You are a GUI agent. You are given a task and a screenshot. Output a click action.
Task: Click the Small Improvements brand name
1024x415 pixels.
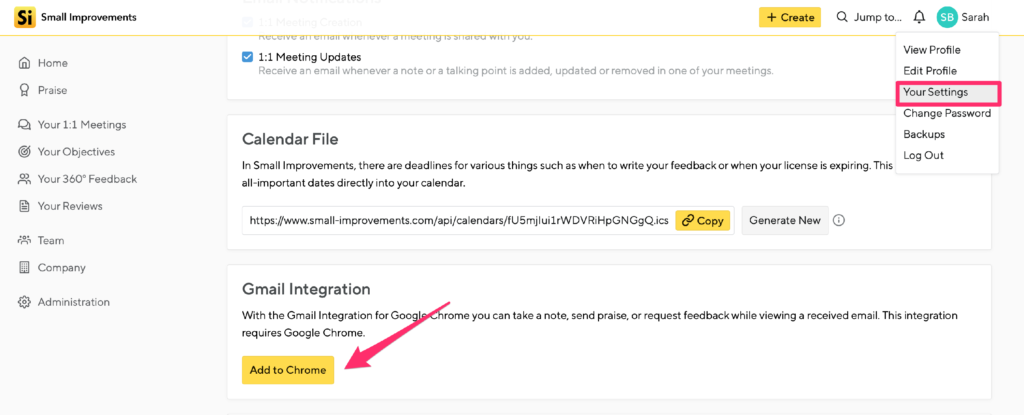click(89, 17)
